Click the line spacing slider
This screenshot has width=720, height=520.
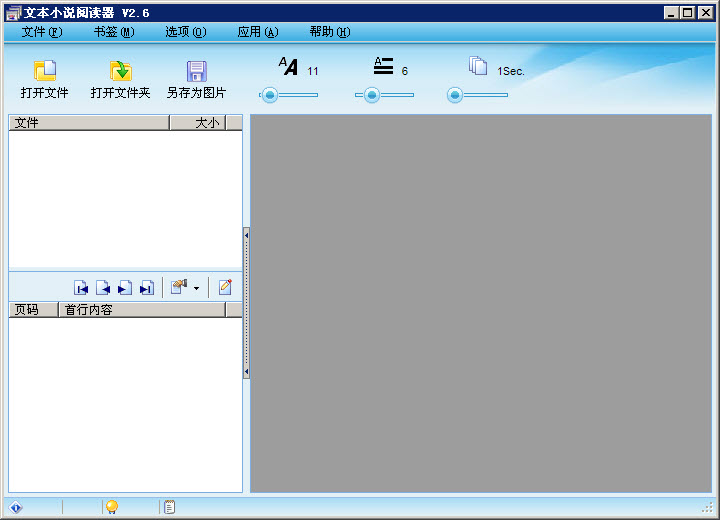point(384,95)
